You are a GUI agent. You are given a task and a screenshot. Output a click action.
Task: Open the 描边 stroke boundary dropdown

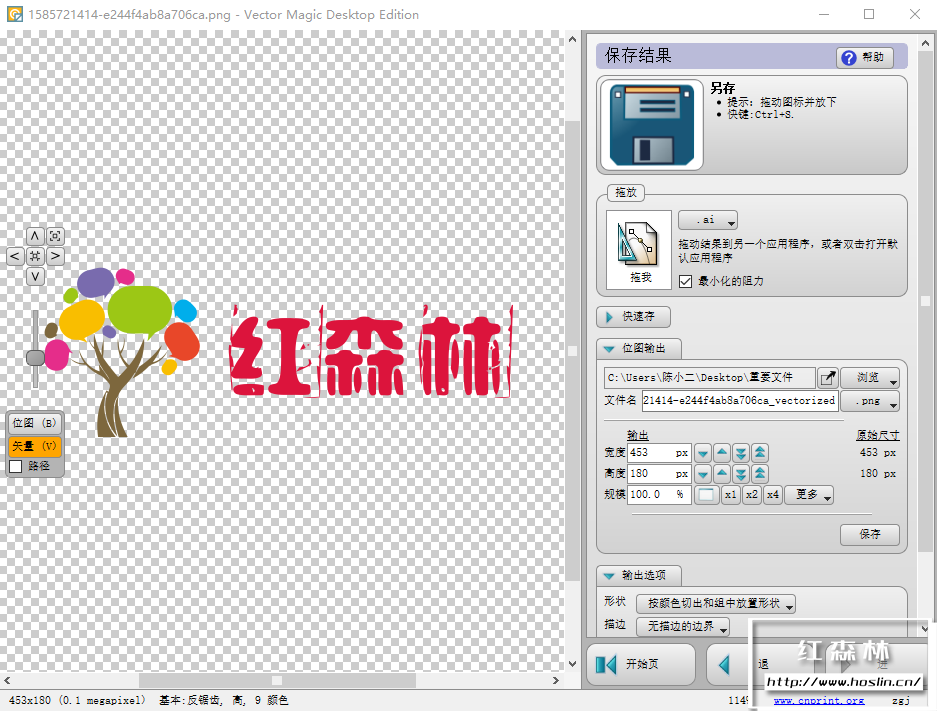tap(682, 626)
